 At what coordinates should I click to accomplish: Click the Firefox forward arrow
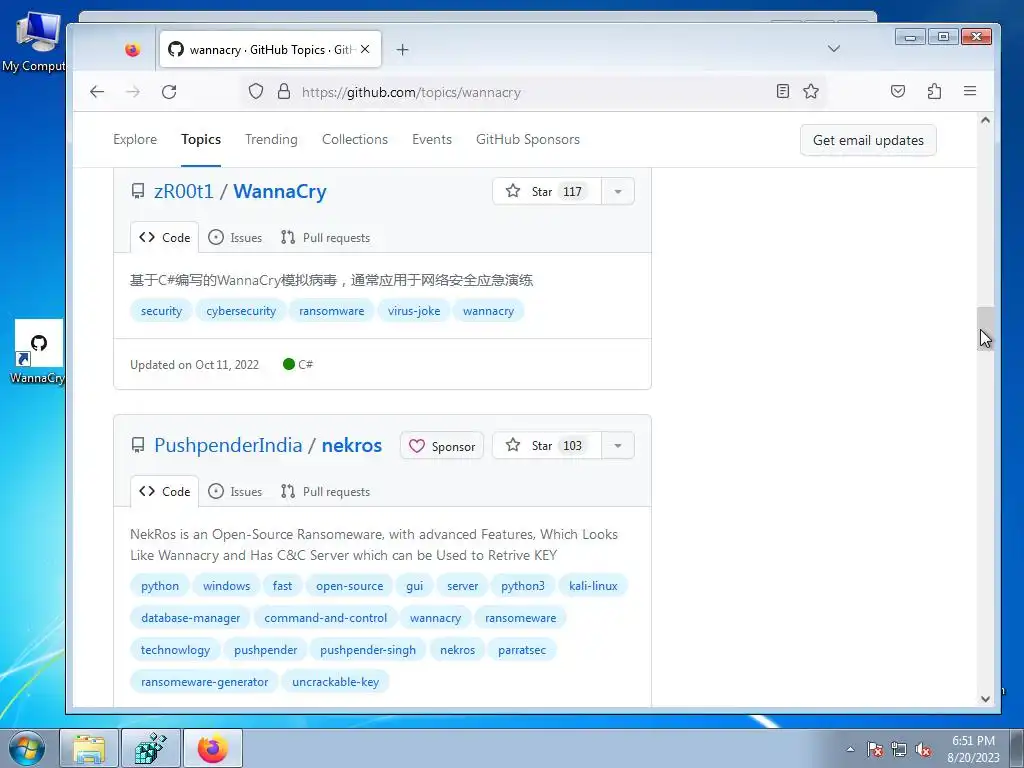(133, 92)
